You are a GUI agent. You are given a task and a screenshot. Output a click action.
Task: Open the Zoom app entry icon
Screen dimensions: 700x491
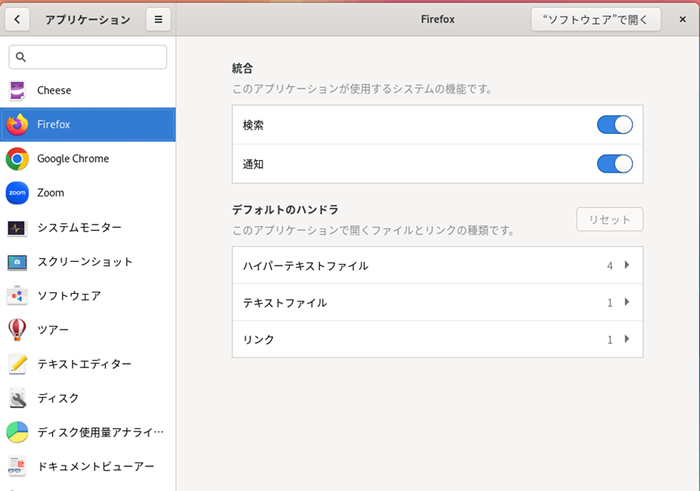pos(17,193)
